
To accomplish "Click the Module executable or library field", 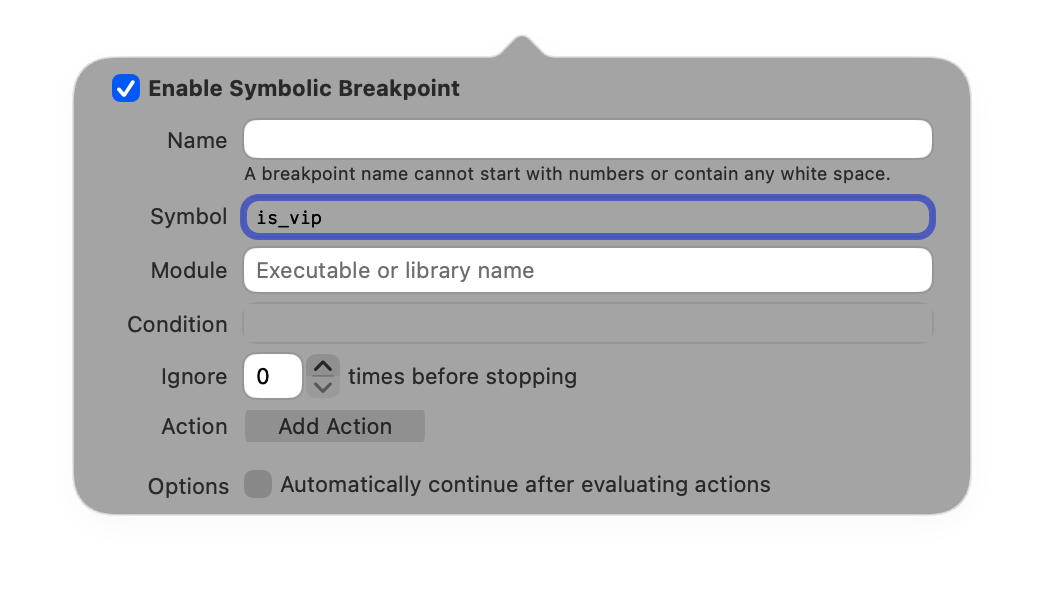I will click(588, 270).
